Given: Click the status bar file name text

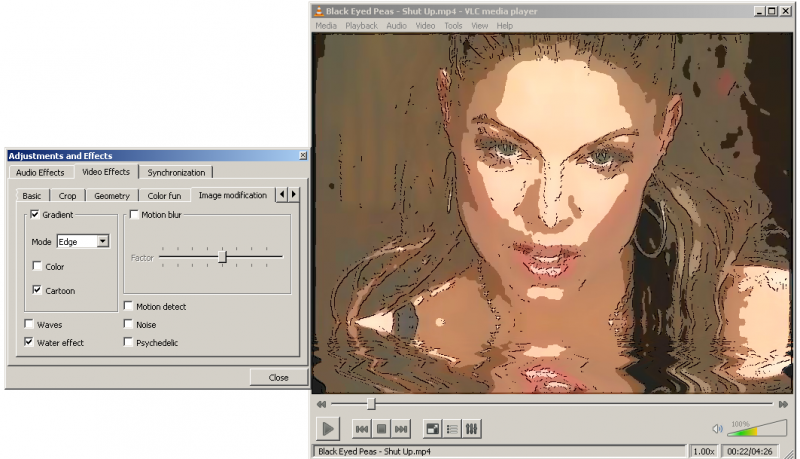Looking at the screenshot, I should tap(374, 451).
